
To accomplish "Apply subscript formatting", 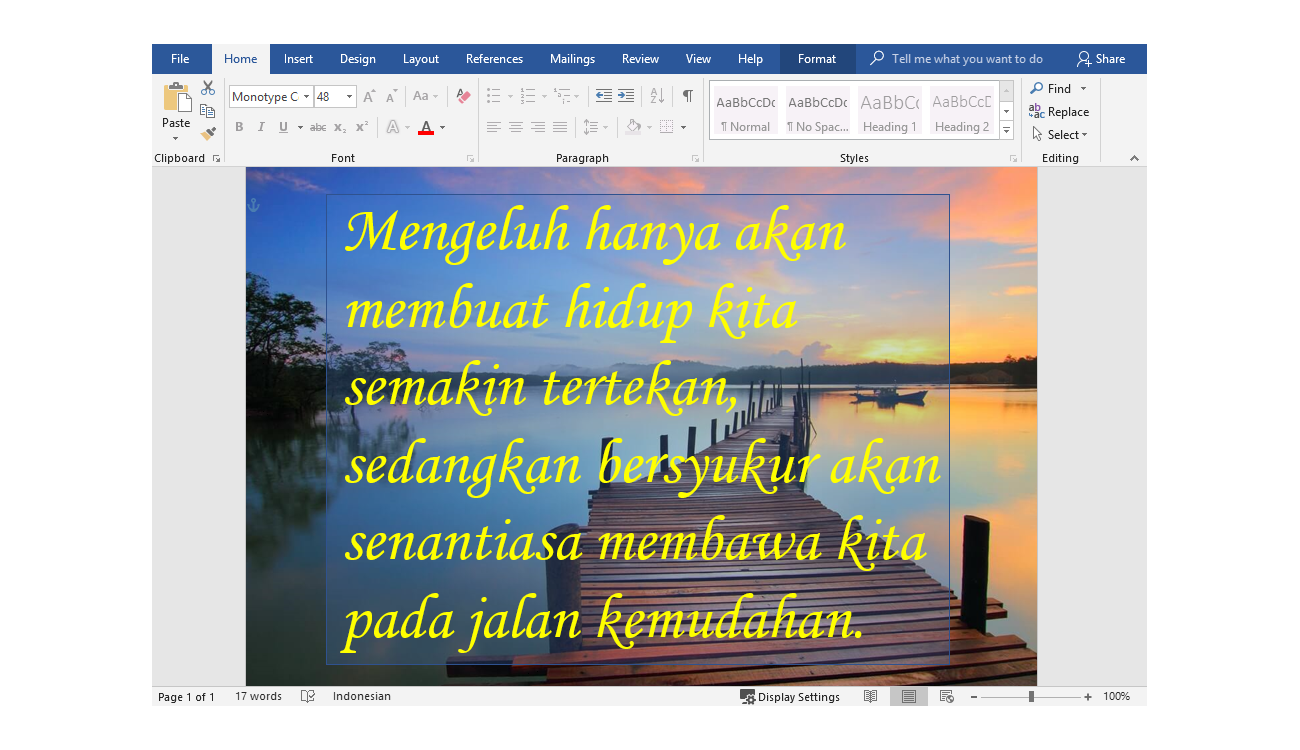I will [340, 127].
